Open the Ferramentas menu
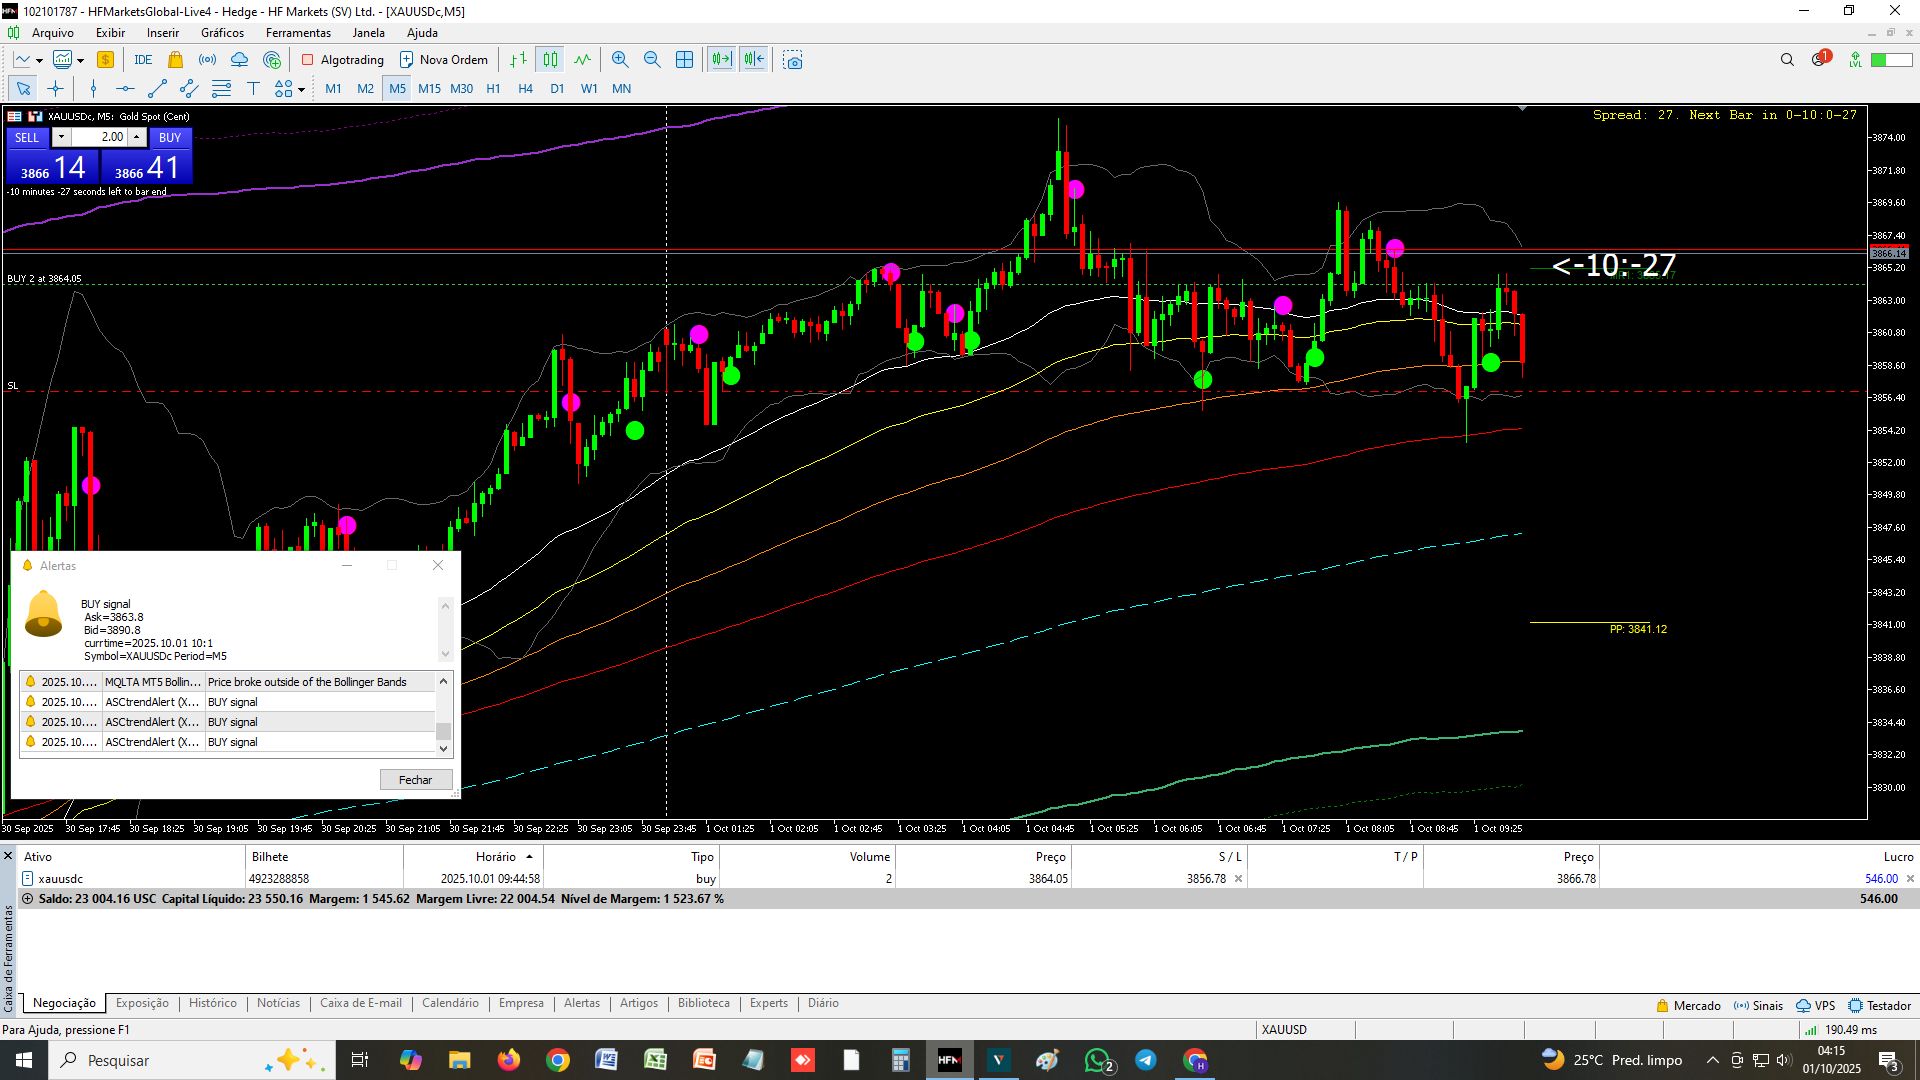The height and width of the screenshot is (1080, 1920). [x=298, y=33]
